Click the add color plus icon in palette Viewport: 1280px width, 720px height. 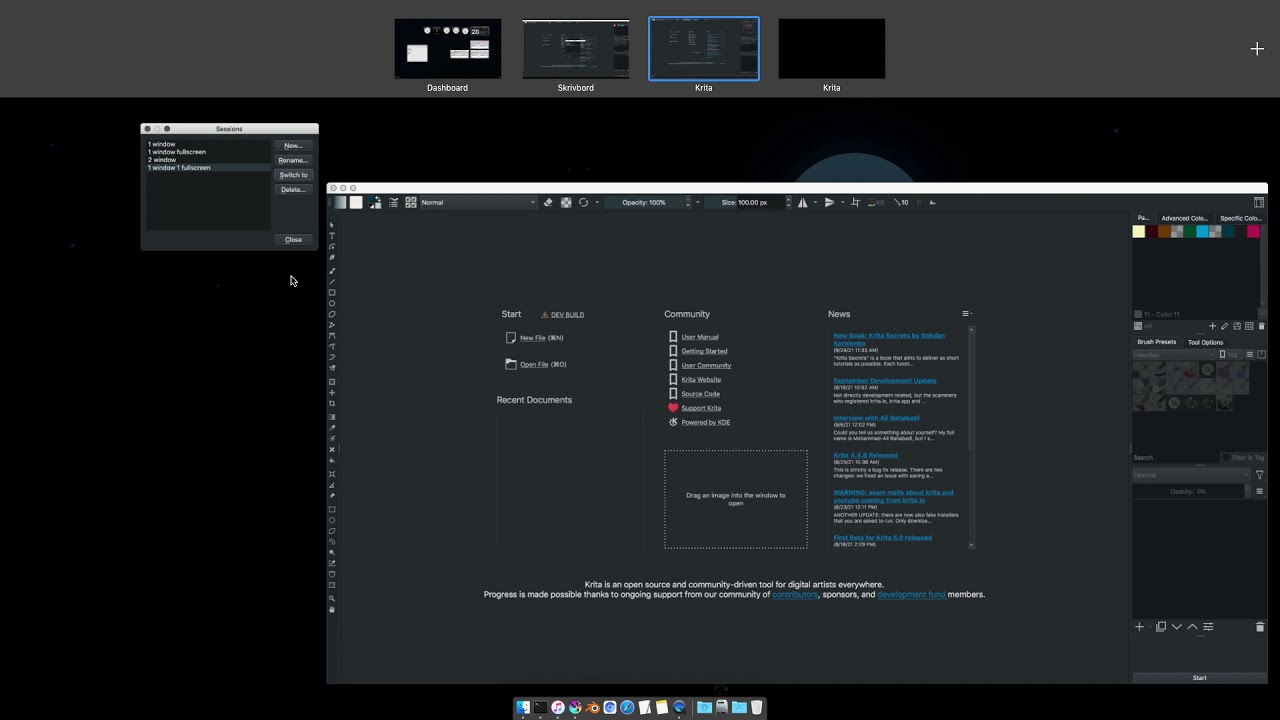coord(1212,326)
